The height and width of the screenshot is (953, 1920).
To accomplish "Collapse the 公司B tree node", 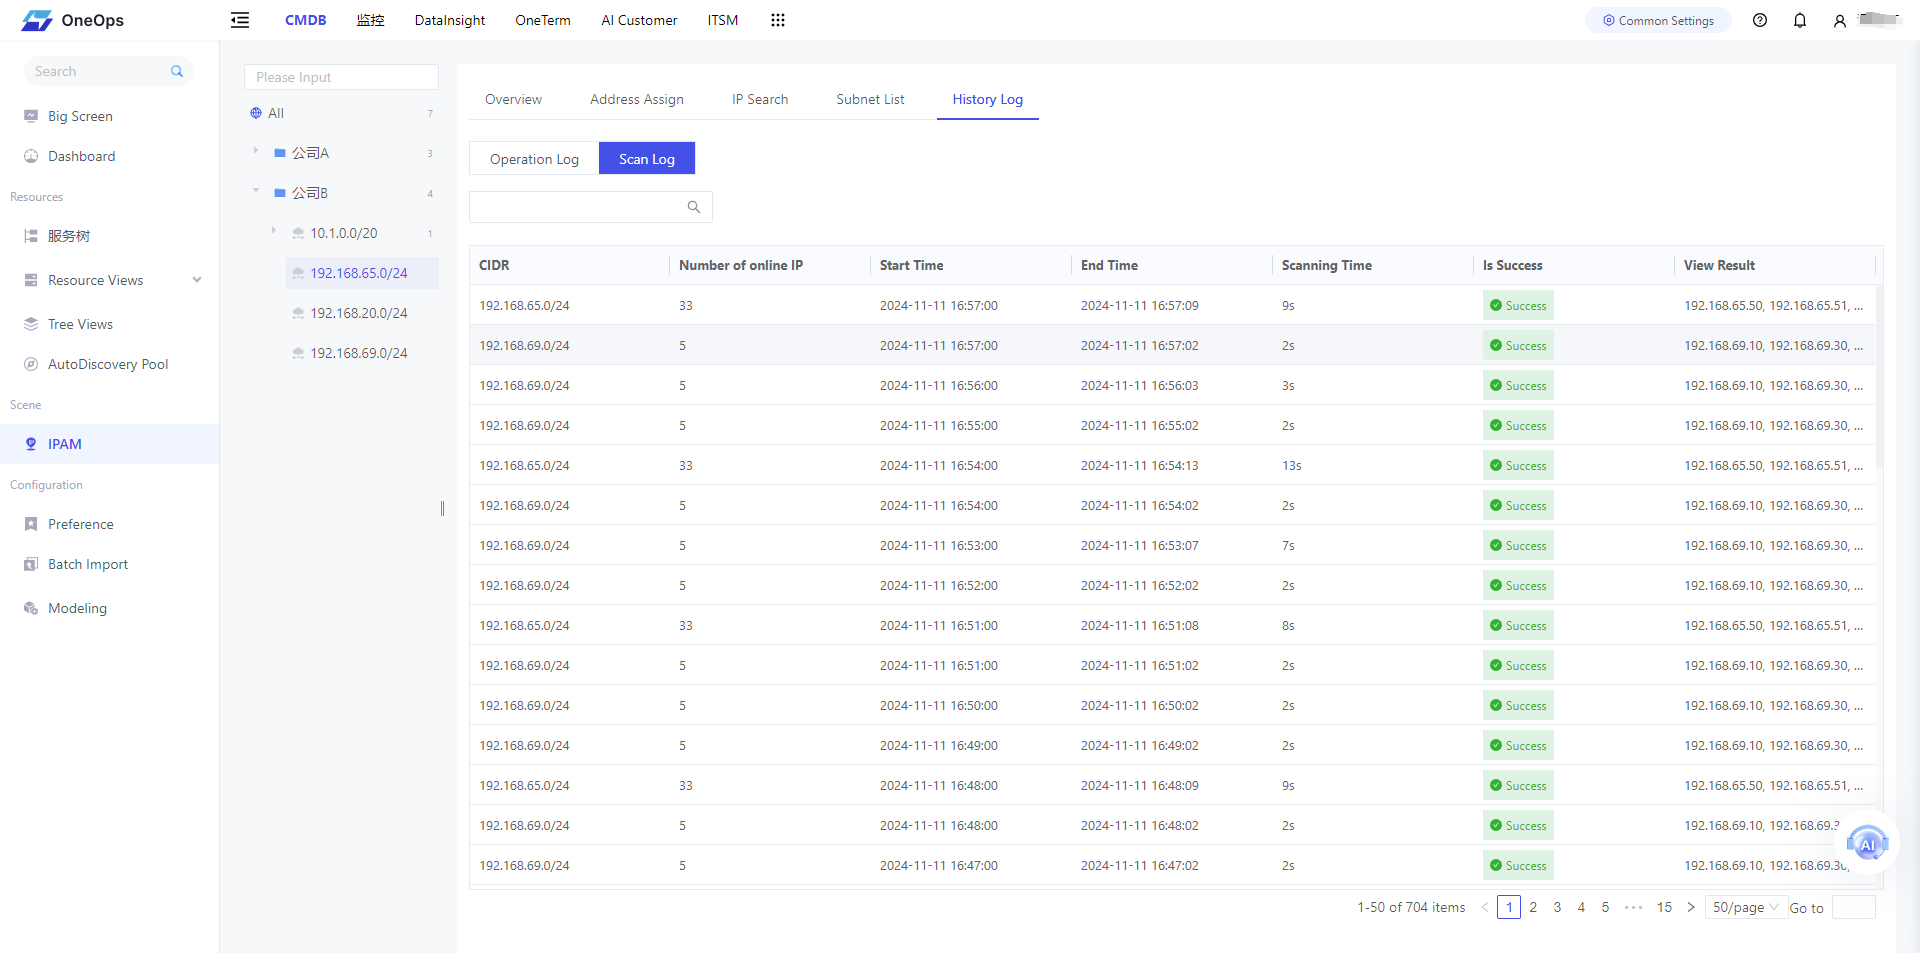I will pos(256,190).
